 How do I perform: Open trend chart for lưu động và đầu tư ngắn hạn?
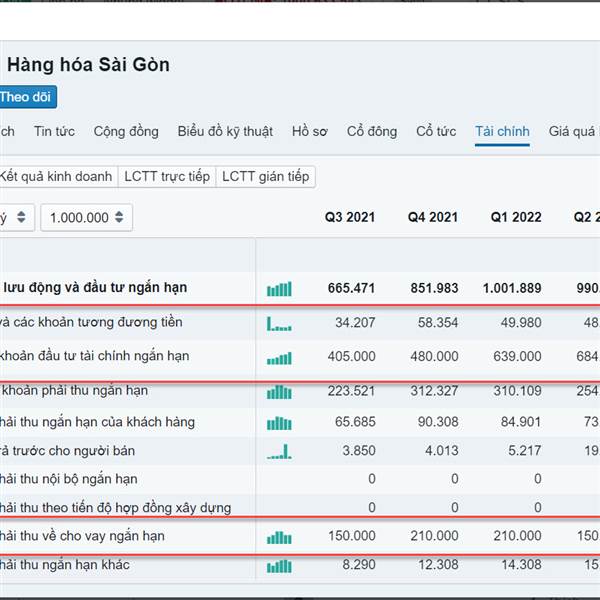tap(279, 289)
